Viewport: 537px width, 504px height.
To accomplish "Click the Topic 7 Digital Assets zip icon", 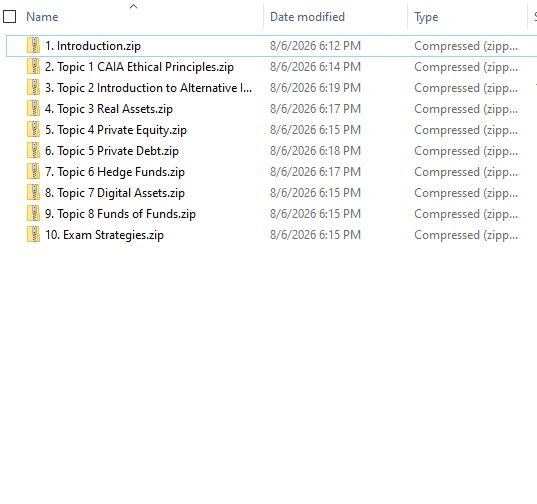I will [x=33, y=192].
